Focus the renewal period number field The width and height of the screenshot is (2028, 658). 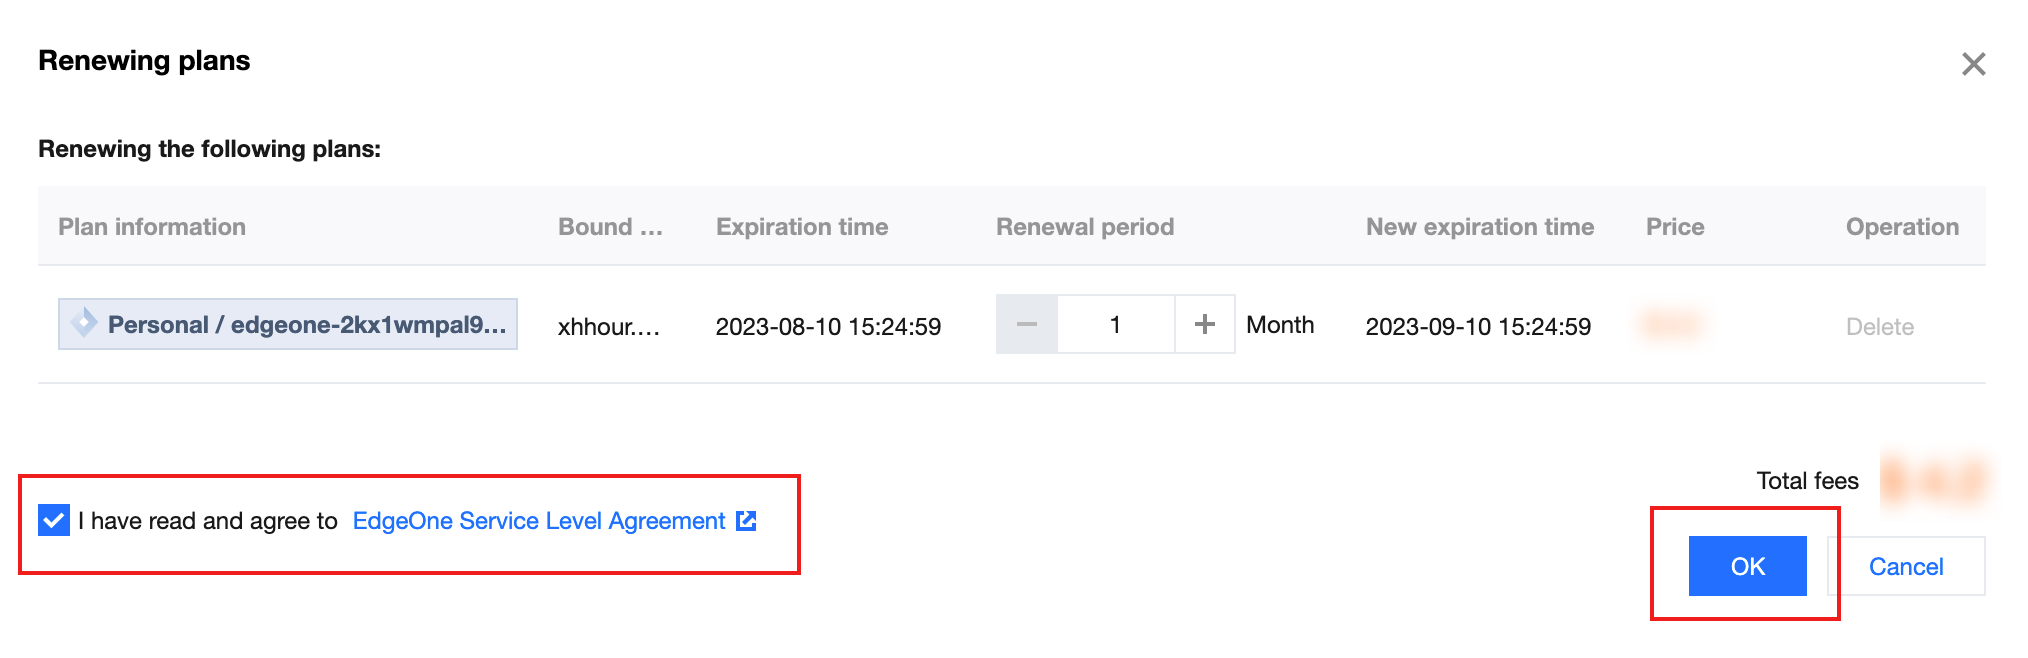point(1115,324)
